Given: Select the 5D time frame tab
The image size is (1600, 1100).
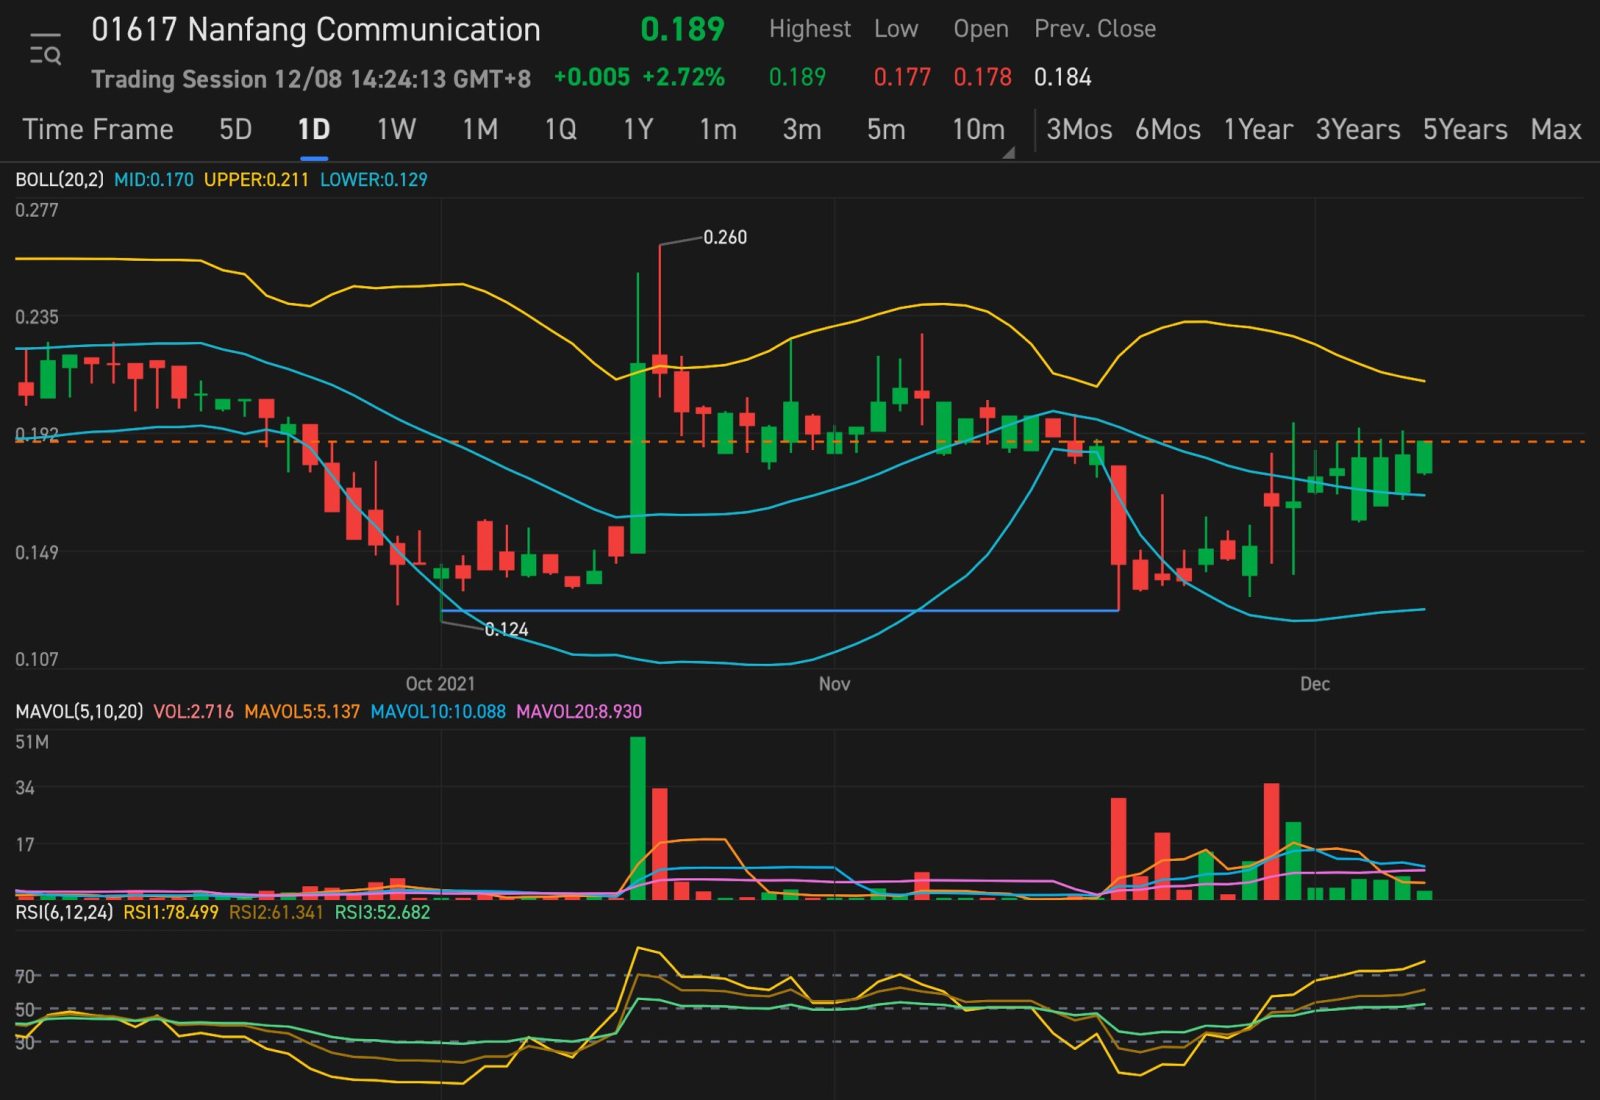Looking at the screenshot, I should 235,130.
